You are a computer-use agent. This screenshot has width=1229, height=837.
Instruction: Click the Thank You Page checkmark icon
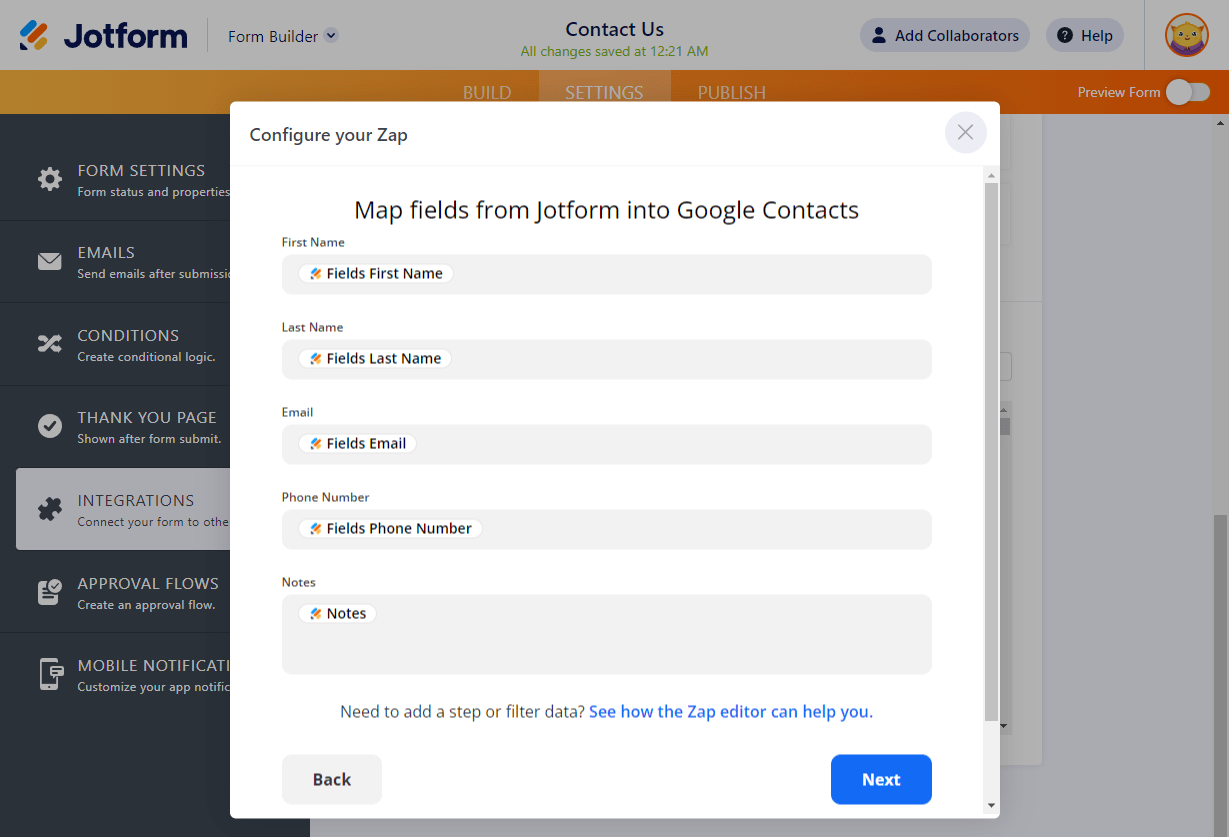(49, 426)
